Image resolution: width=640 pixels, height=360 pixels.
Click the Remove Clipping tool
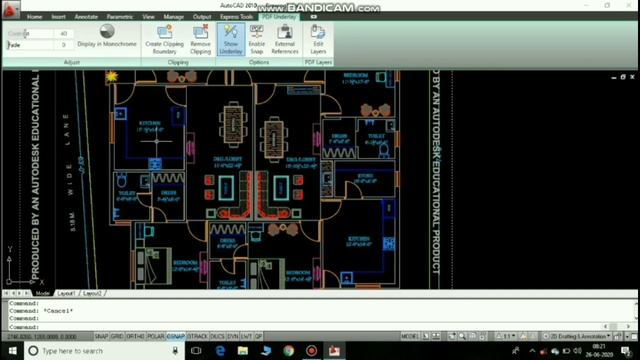[x=200, y=39]
